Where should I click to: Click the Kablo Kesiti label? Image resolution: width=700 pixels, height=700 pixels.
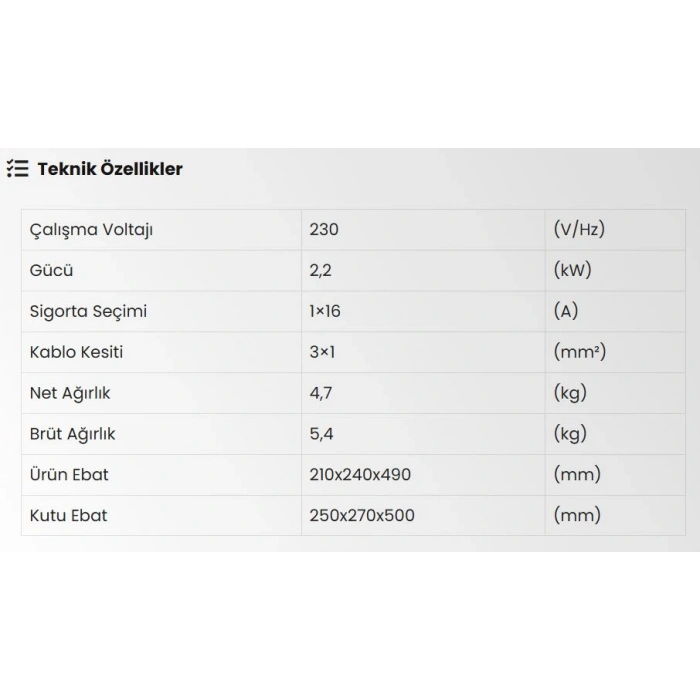pos(77,352)
